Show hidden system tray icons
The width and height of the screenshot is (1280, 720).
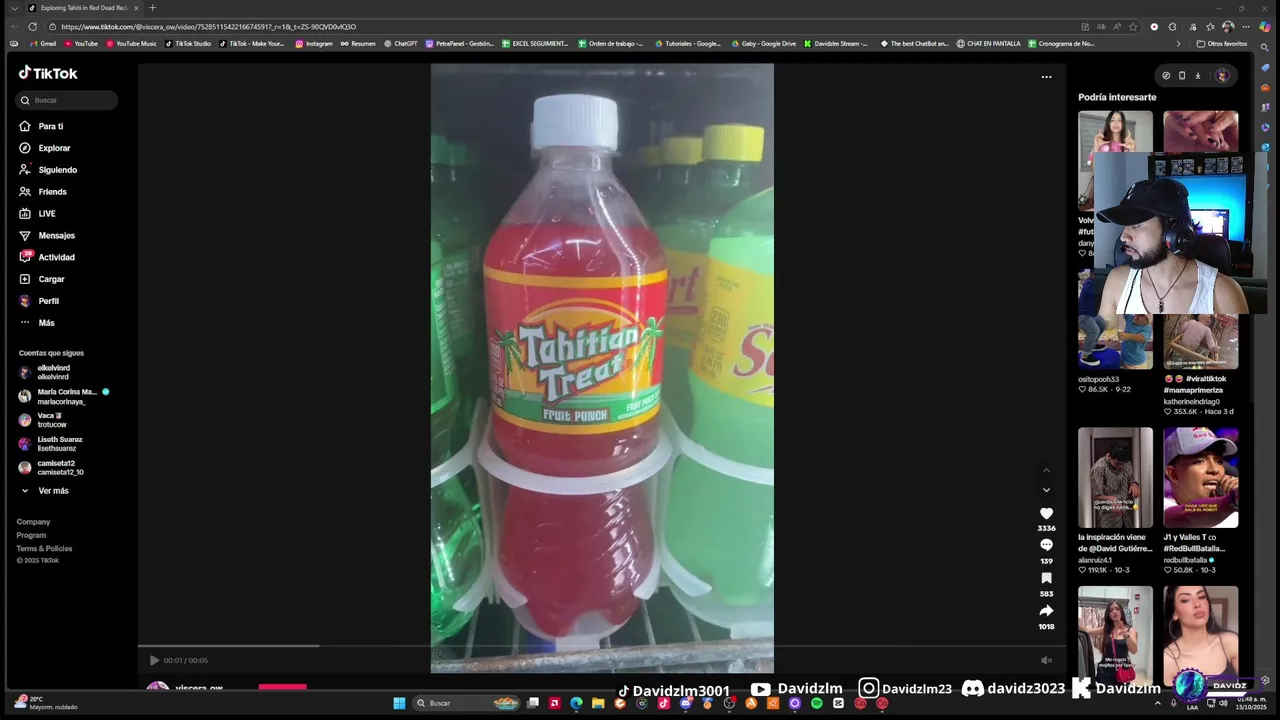tap(1158, 703)
